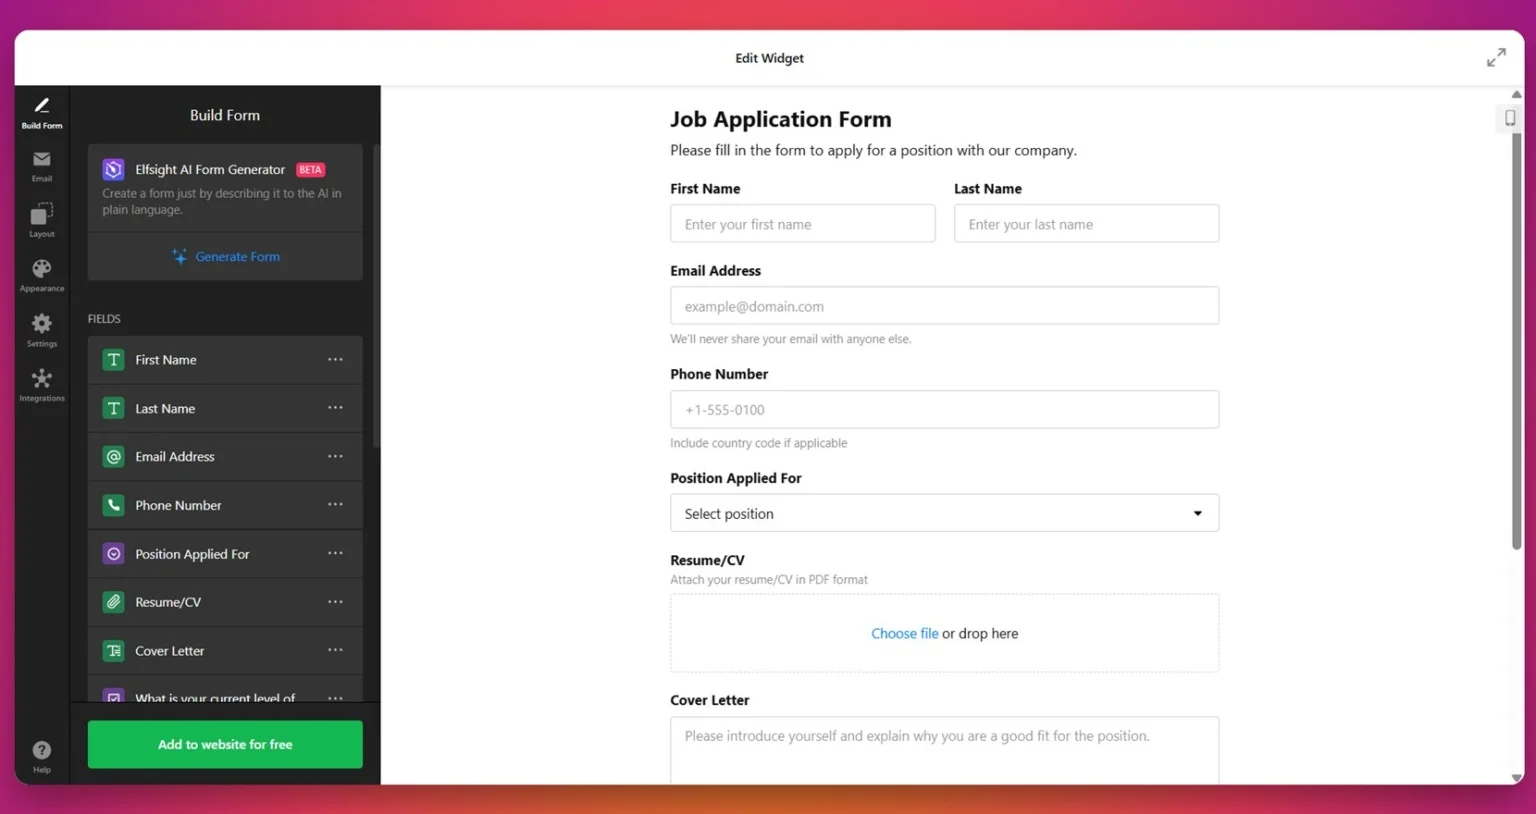1536x814 pixels.
Task: Open options for the Email Address field
Action: (x=335, y=456)
